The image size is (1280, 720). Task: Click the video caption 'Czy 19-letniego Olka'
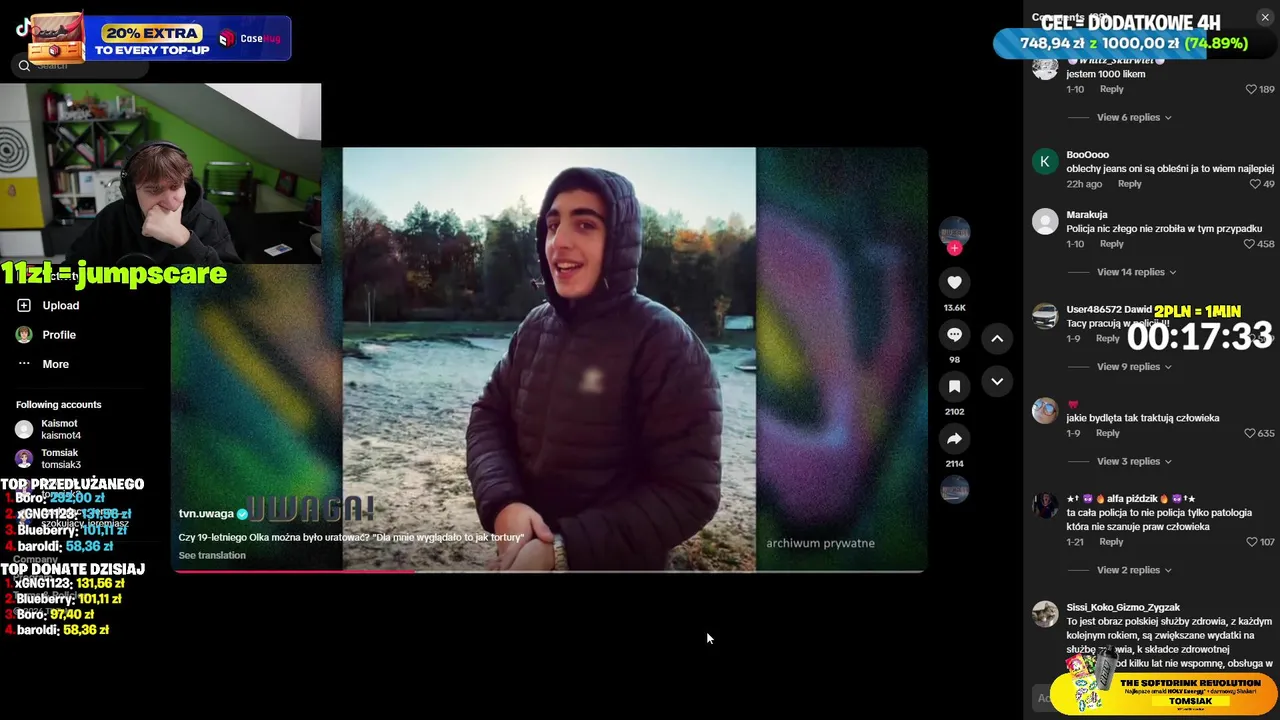pos(351,537)
